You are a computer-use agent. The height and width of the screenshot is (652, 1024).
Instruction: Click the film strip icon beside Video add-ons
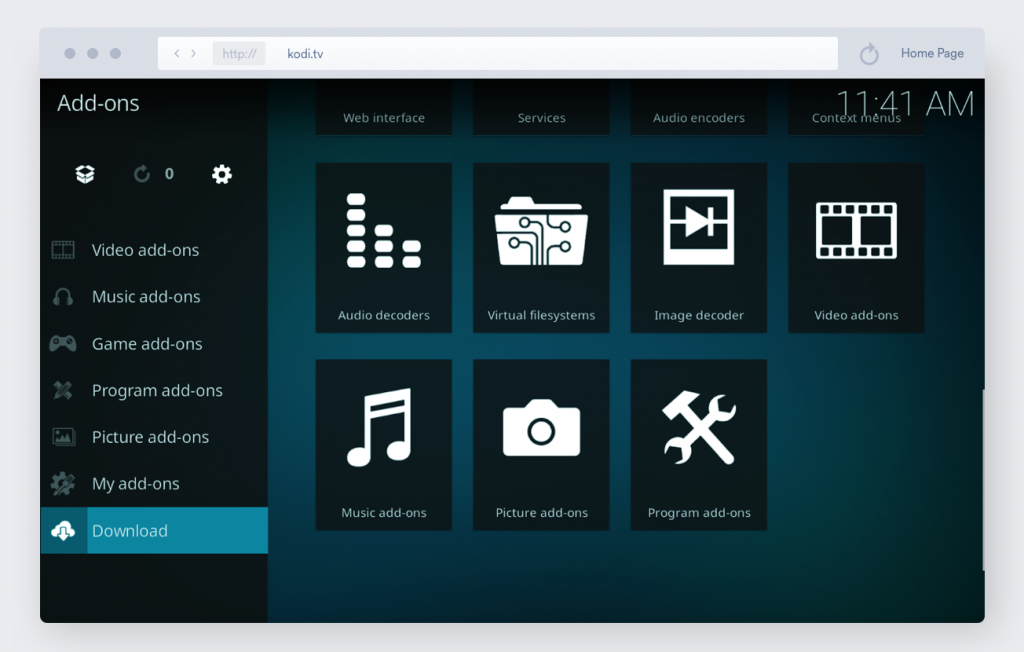[63, 250]
